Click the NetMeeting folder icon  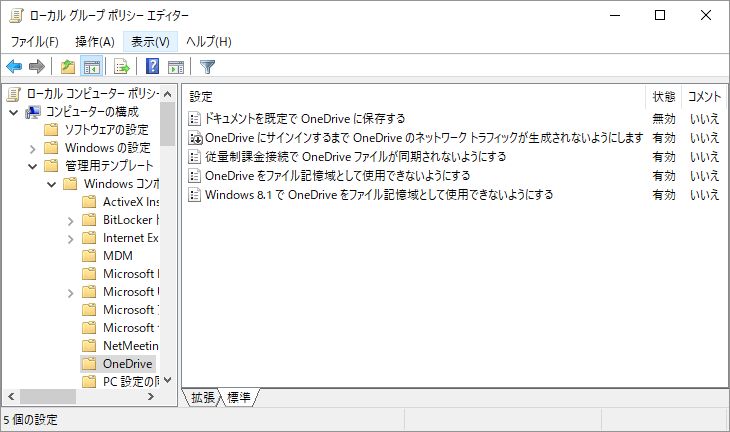(88, 346)
